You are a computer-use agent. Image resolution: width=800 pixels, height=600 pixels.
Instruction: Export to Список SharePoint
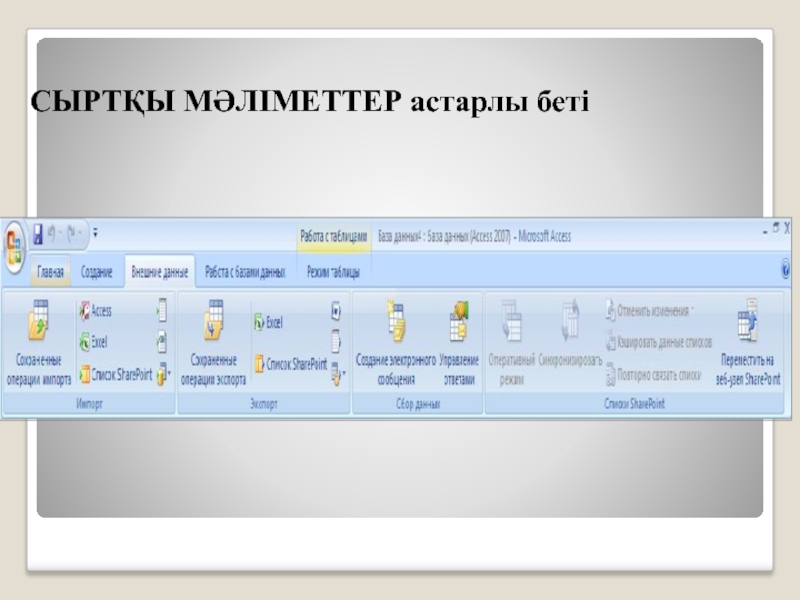[291, 364]
